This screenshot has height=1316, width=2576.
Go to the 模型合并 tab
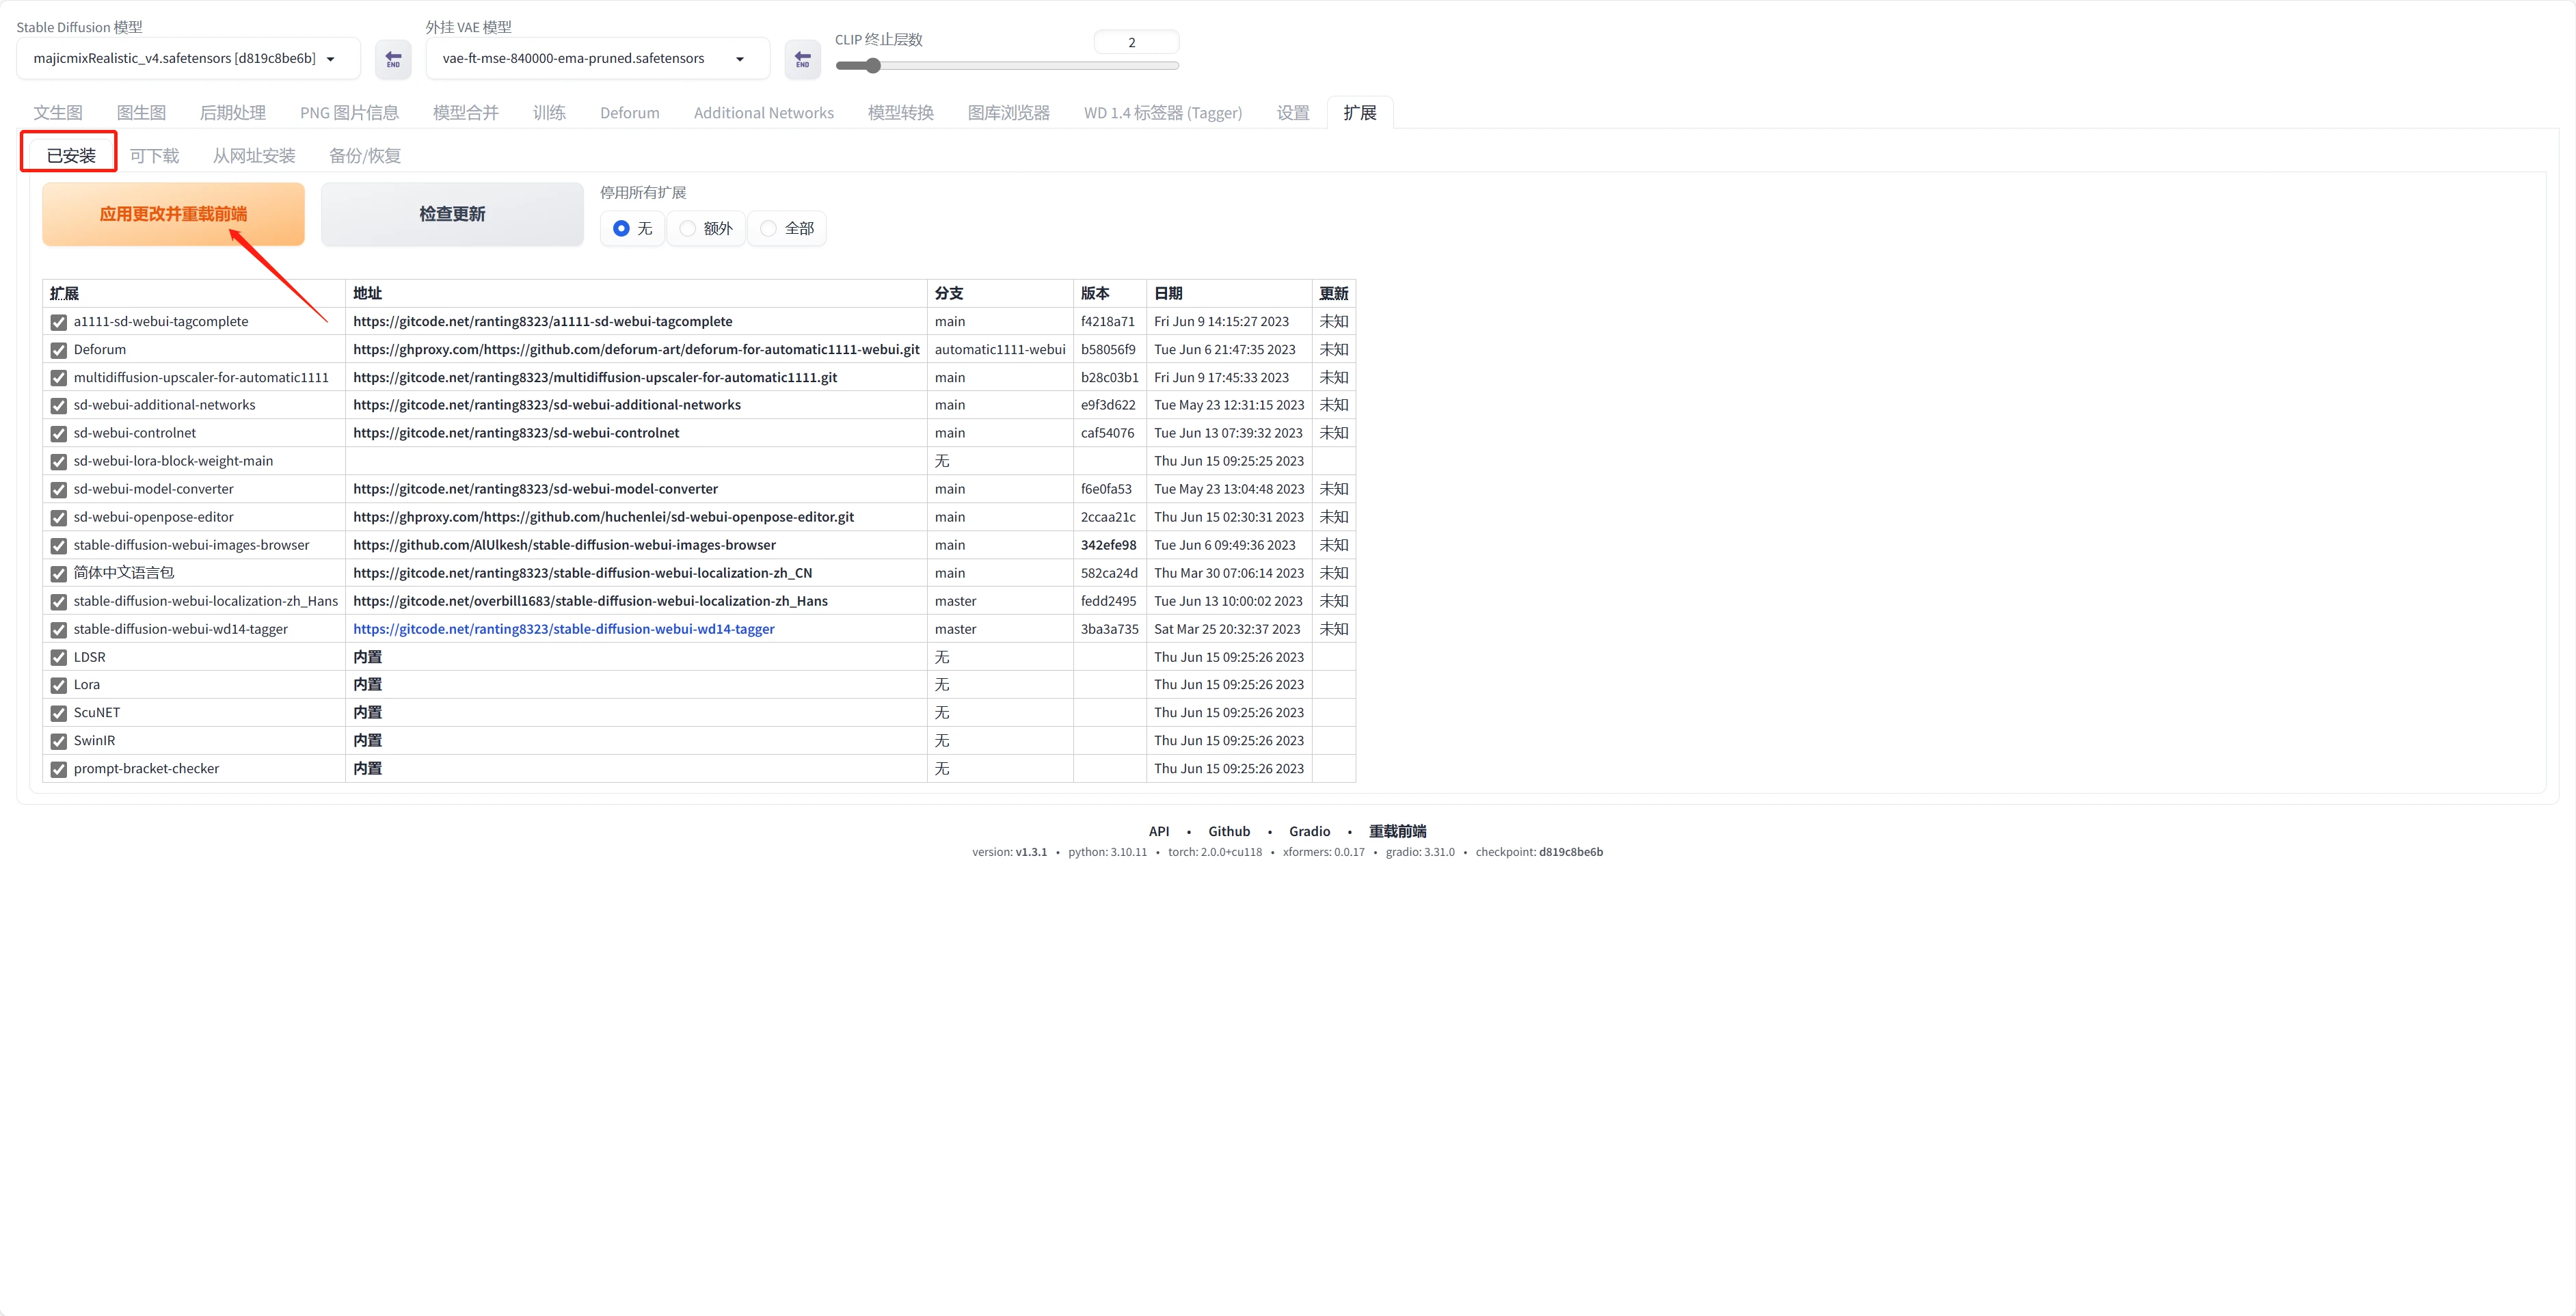pyautogui.click(x=465, y=113)
